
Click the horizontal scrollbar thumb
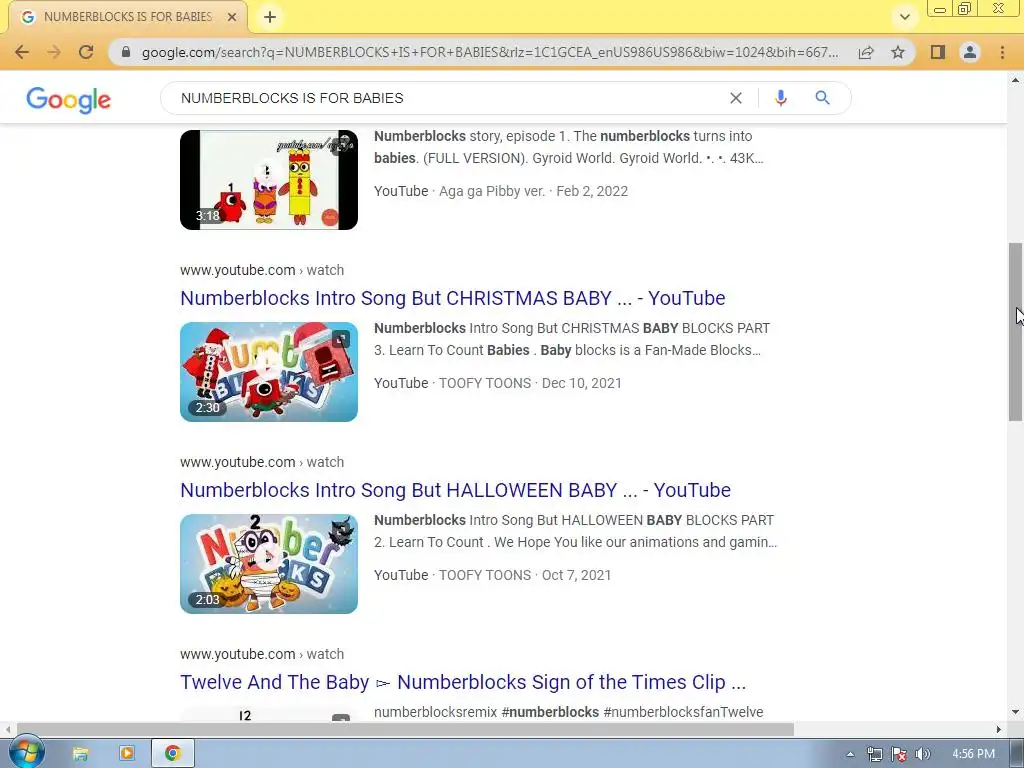tap(405, 729)
